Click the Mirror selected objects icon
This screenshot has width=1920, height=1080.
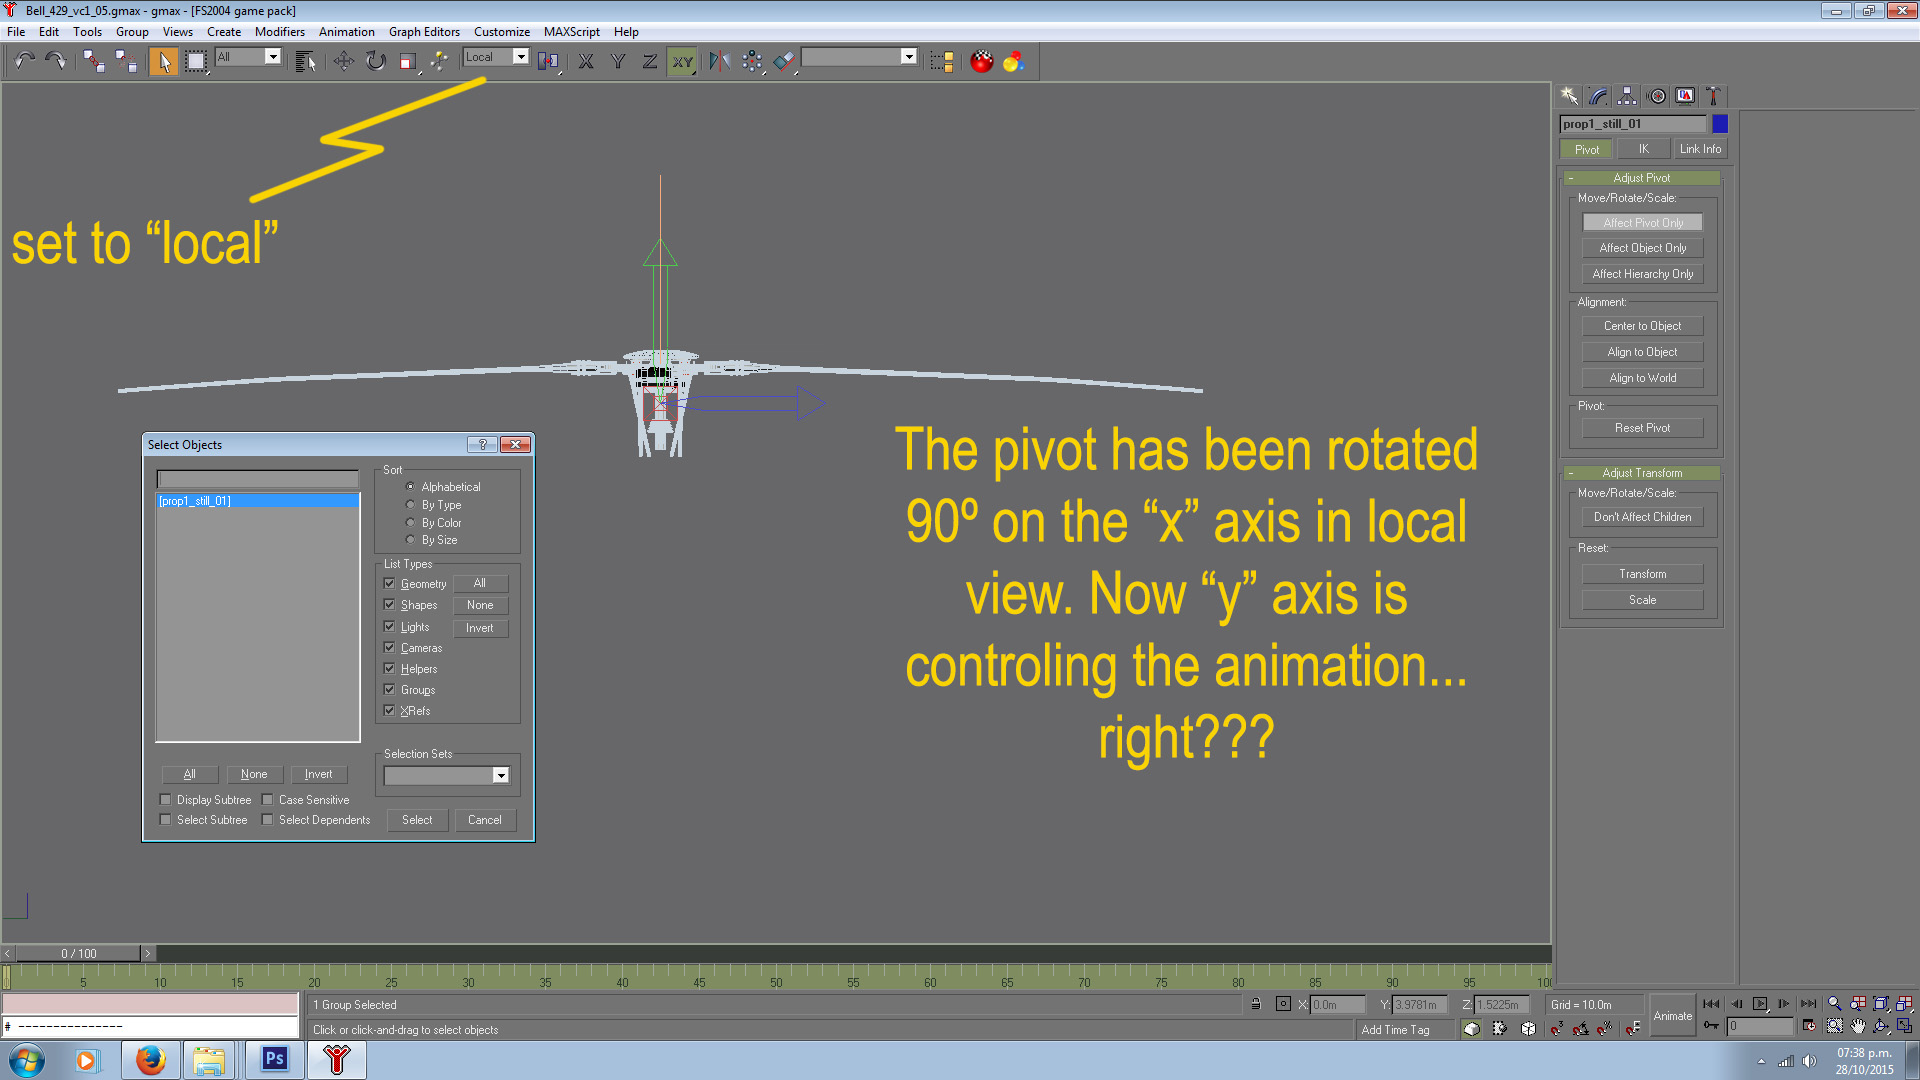[x=719, y=61]
